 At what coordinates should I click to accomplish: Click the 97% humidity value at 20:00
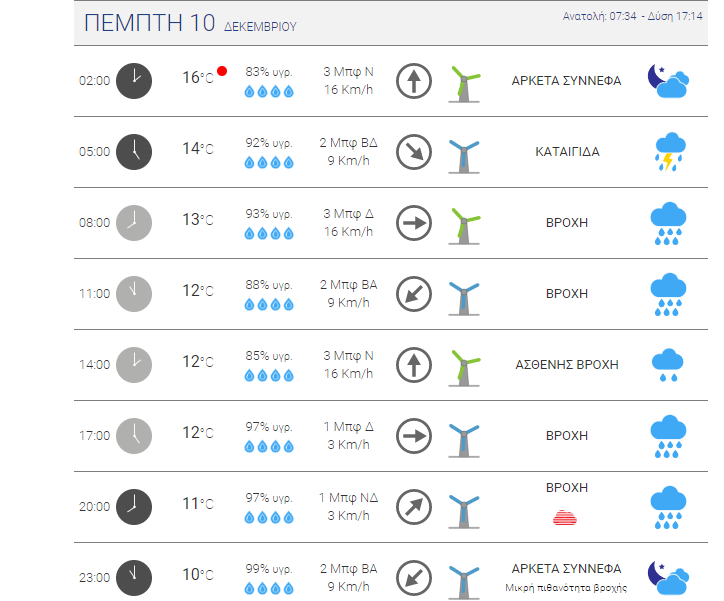[269, 498]
